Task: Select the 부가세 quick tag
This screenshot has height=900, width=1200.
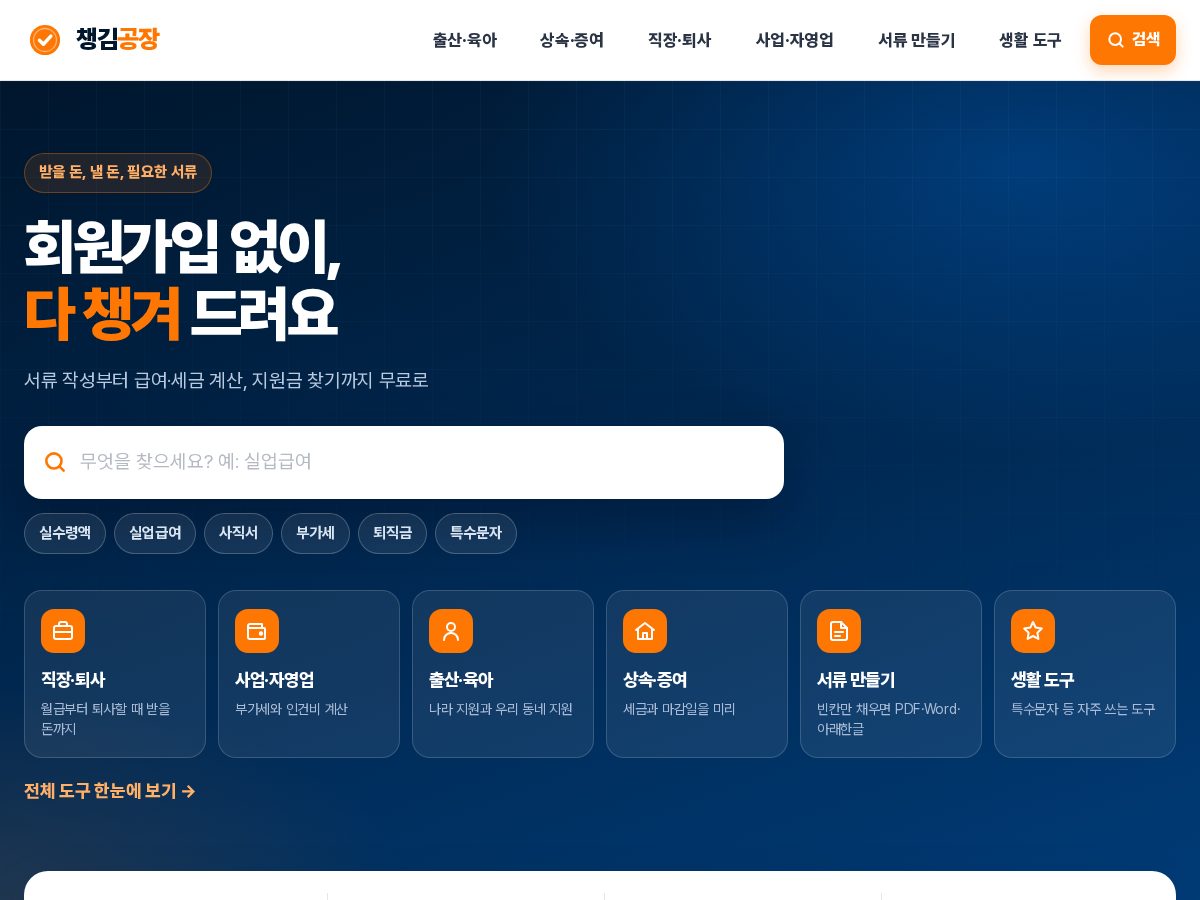Action: coord(315,533)
